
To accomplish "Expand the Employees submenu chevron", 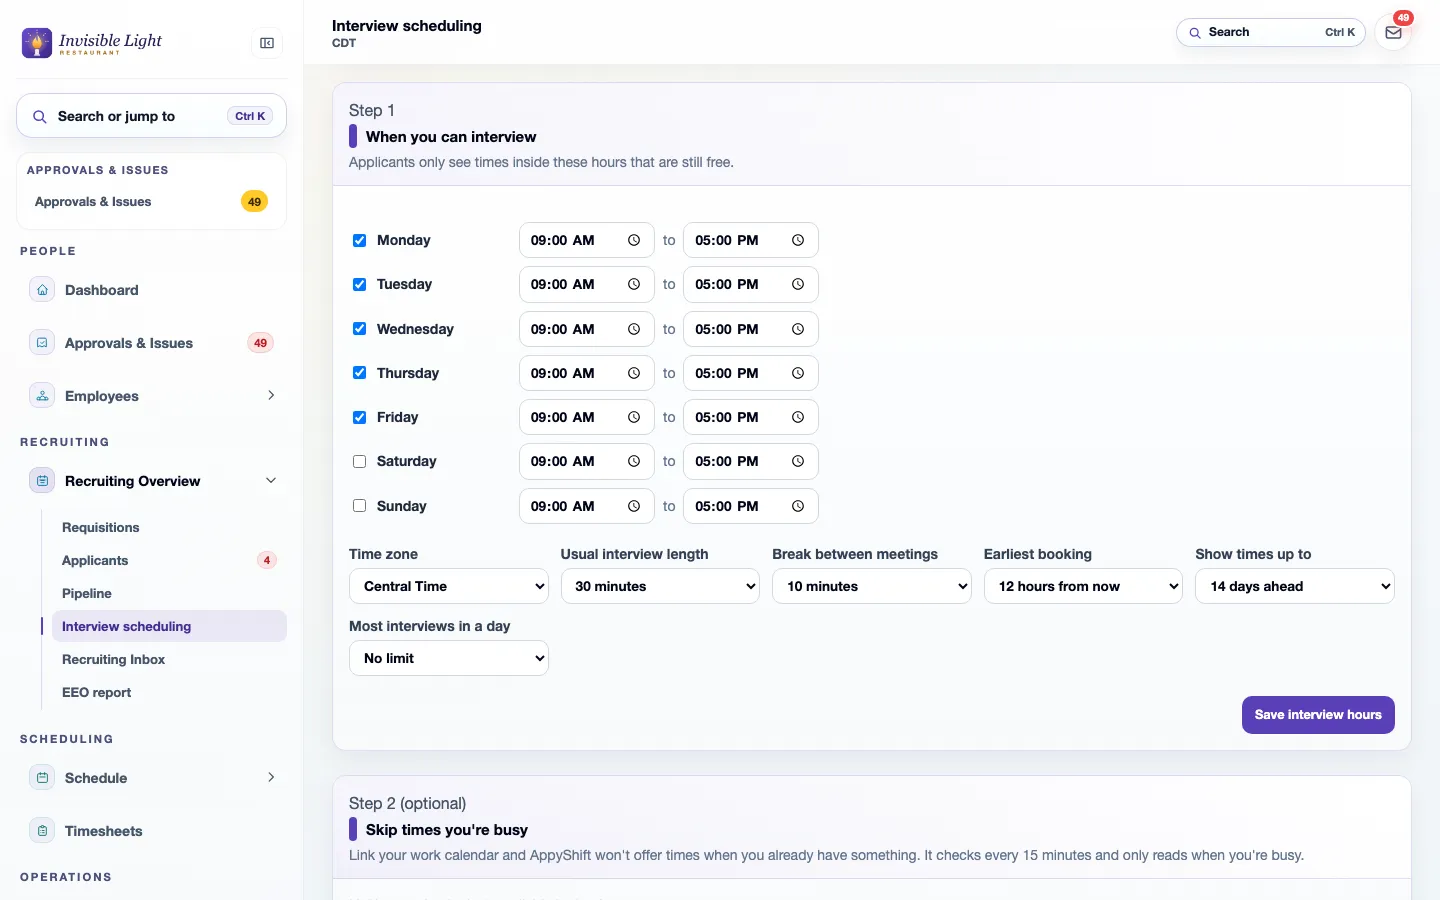I will [271, 395].
